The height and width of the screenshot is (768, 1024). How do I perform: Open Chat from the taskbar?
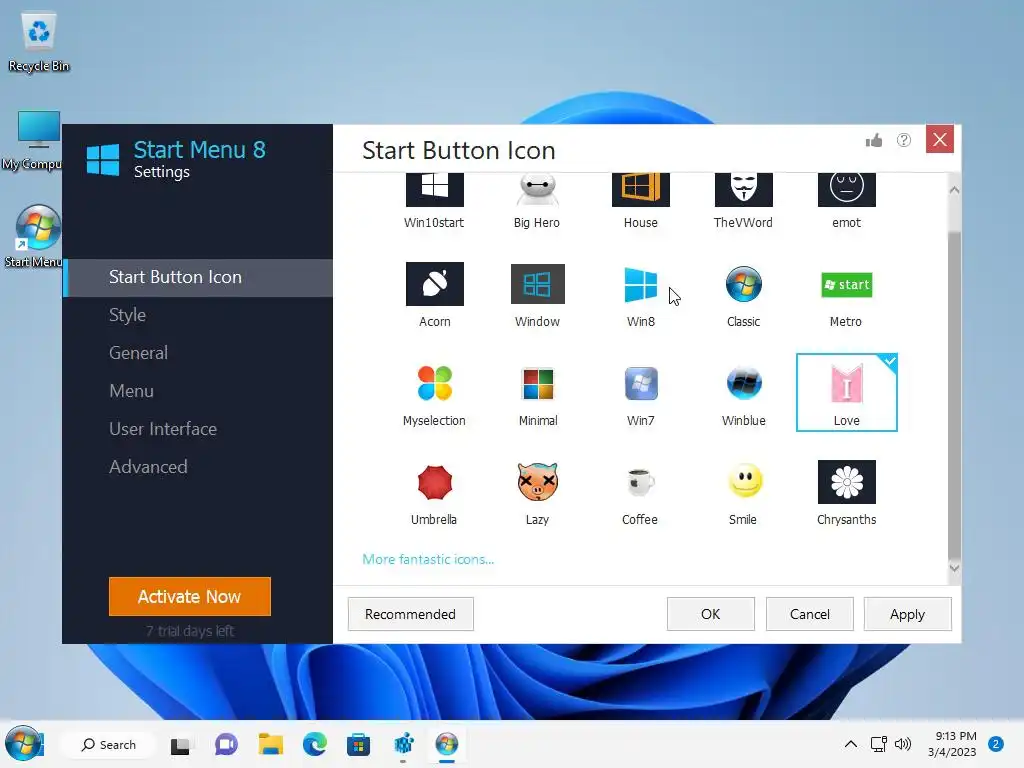tap(226, 744)
